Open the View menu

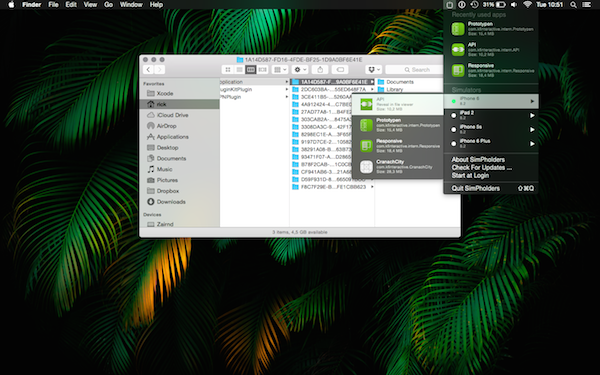coord(90,5)
